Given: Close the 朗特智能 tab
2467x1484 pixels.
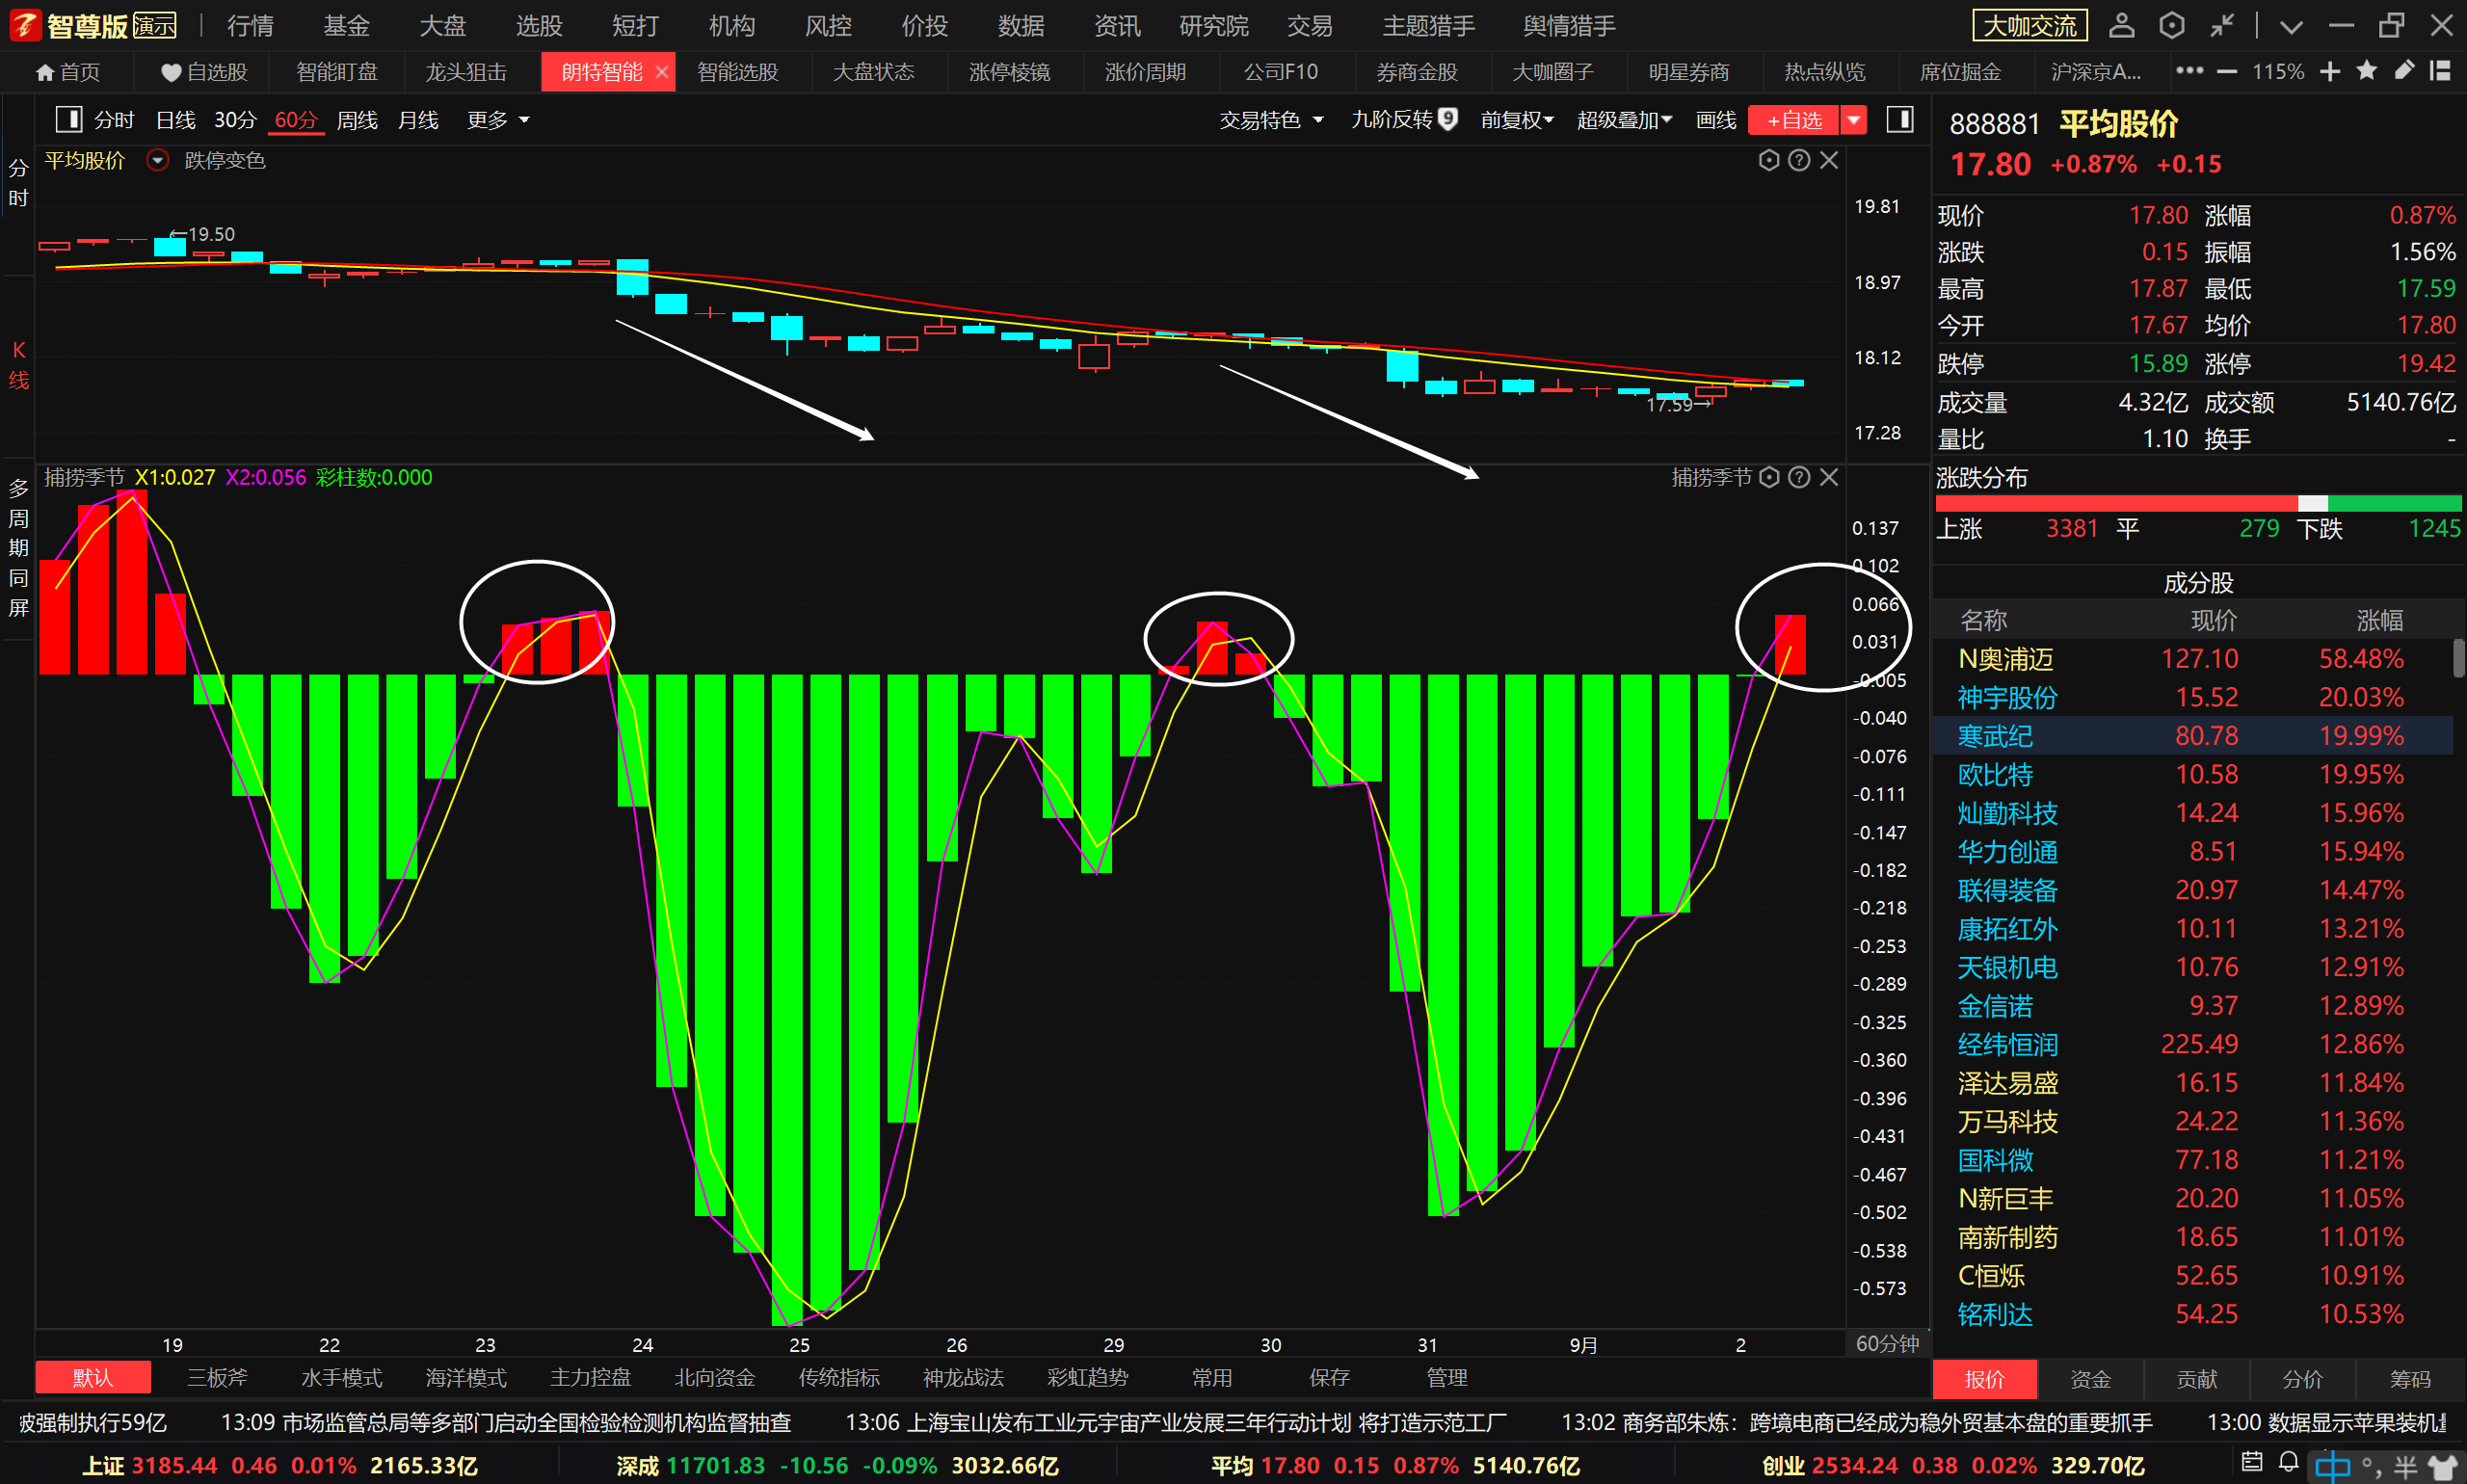Looking at the screenshot, I should point(661,72).
